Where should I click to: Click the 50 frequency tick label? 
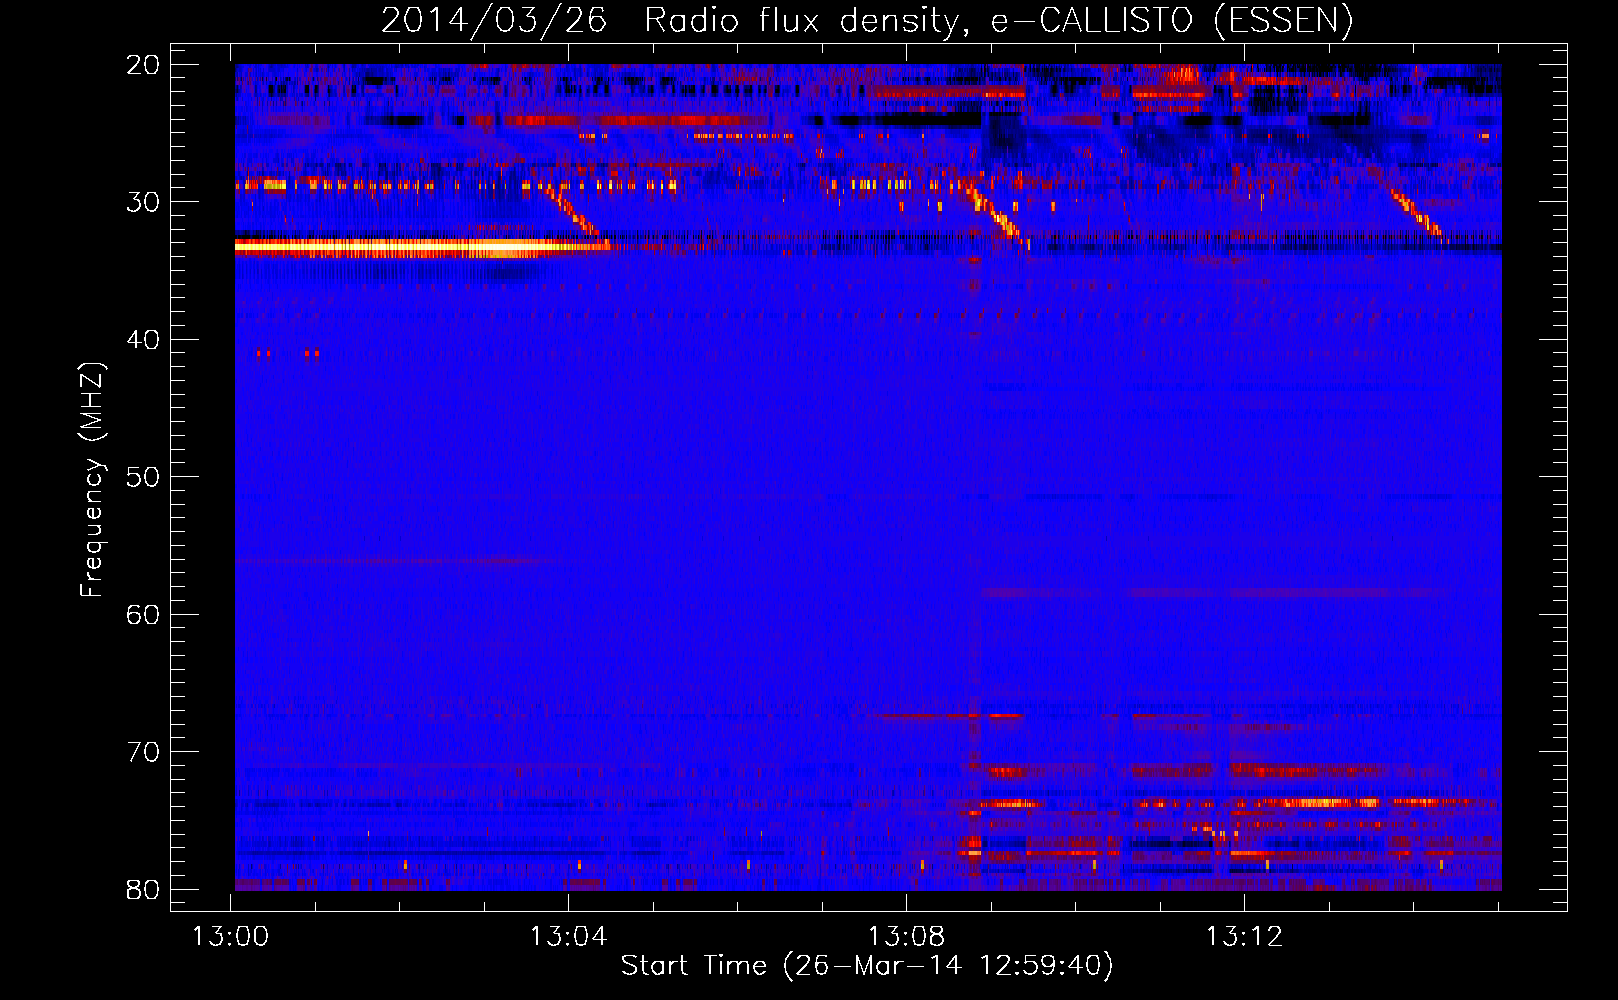[x=144, y=477]
